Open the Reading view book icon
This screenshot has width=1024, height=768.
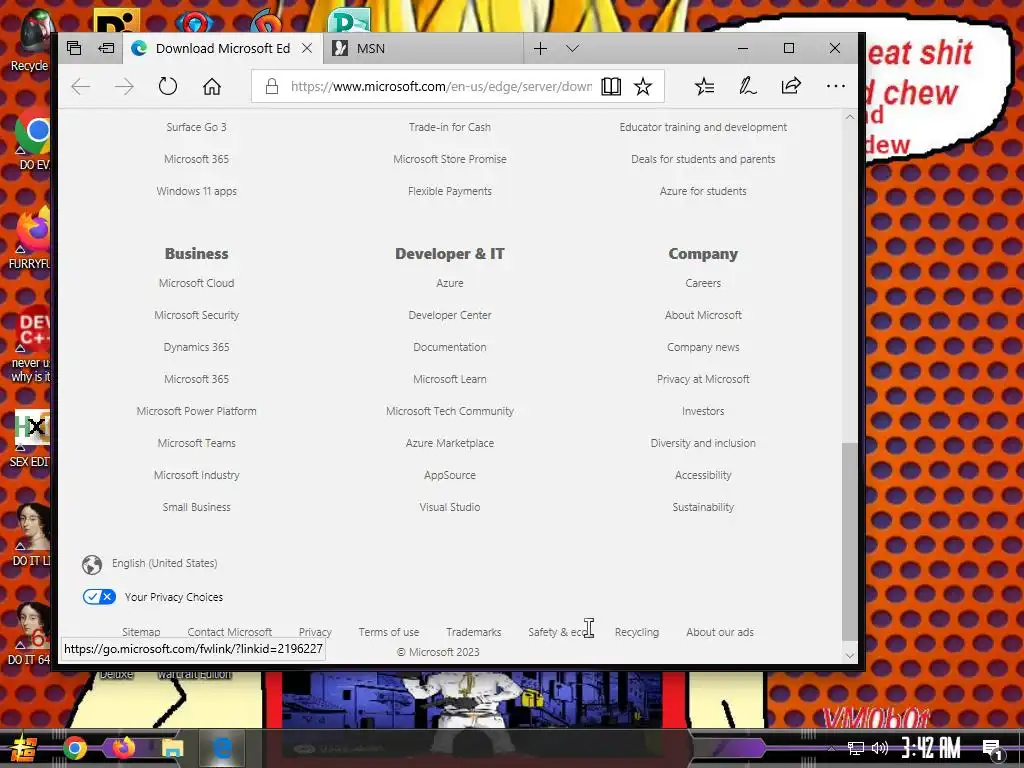pyautogui.click(x=611, y=86)
